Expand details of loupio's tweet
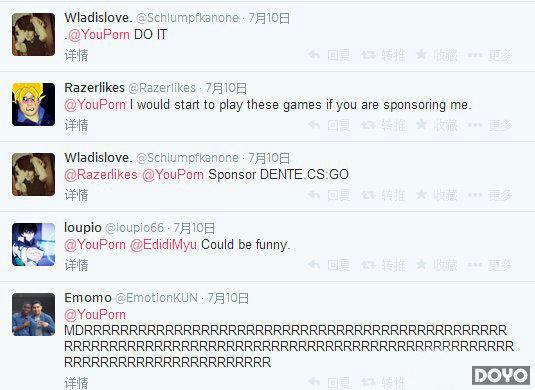The height and width of the screenshot is (390, 535). [x=76, y=265]
